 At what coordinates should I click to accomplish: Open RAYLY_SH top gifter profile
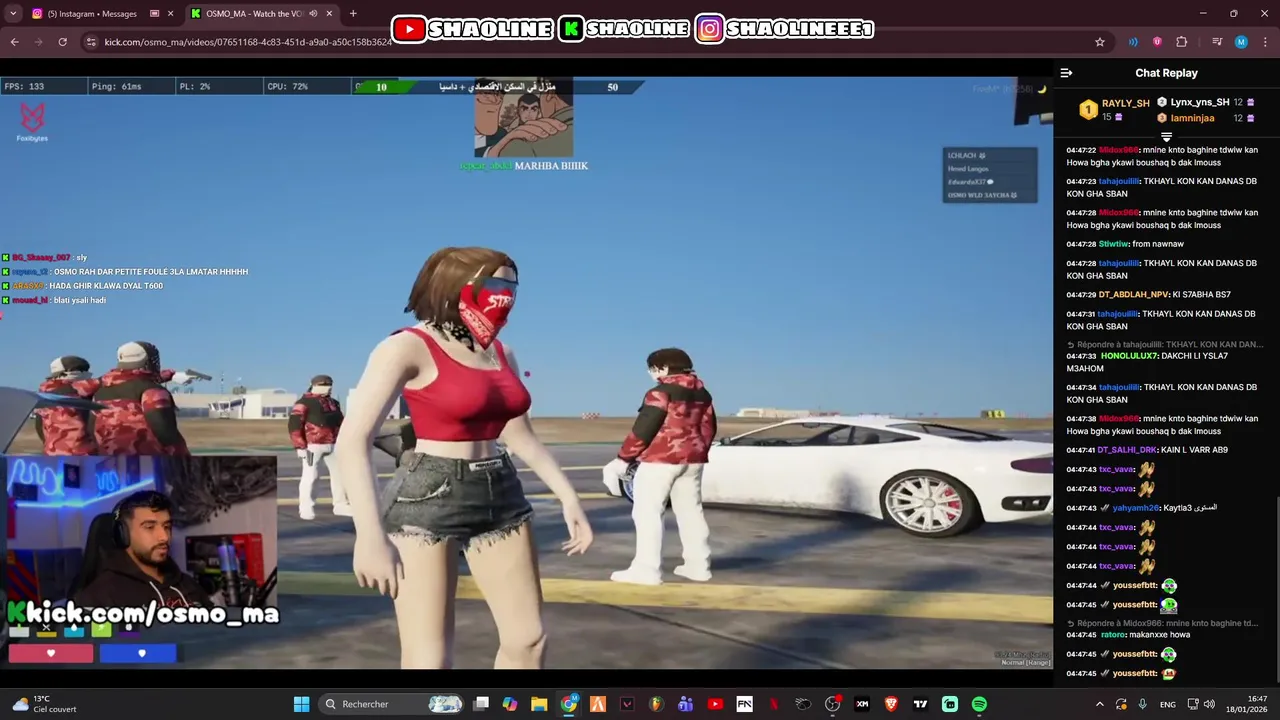pyautogui.click(x=1114, y=110)
